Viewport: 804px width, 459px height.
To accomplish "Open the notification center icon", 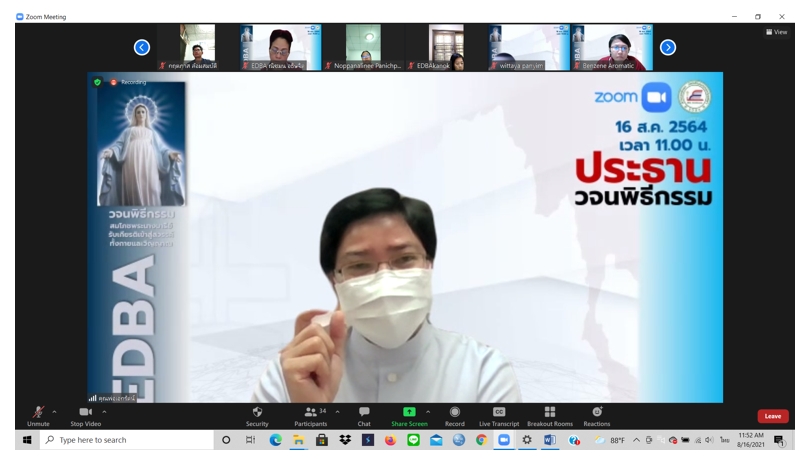I will pos(779,440).
